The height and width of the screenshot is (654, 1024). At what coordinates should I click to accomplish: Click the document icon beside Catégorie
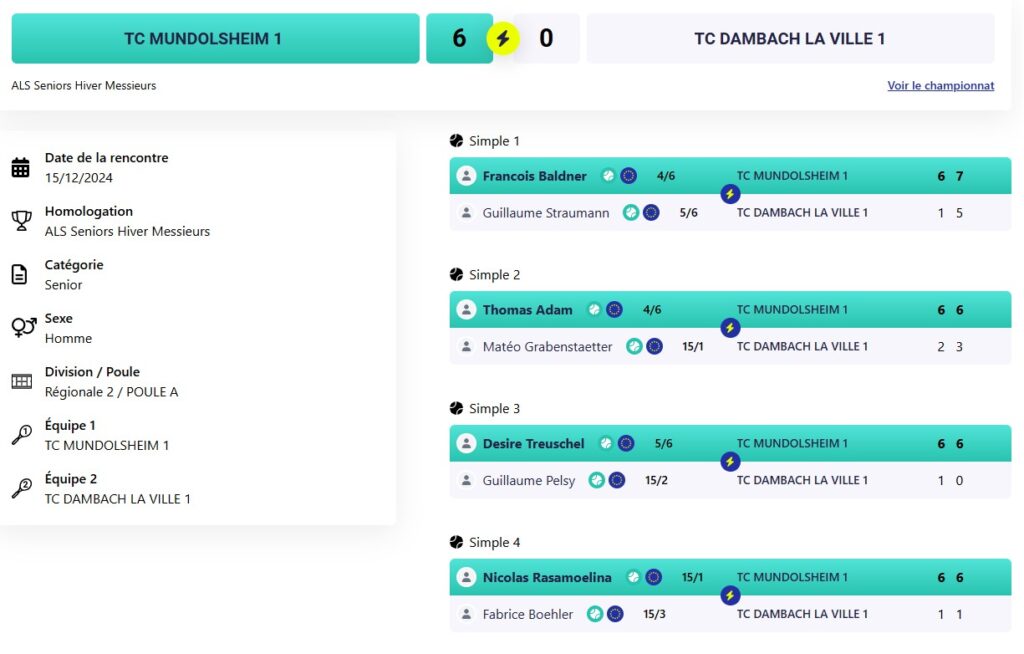point(20,274)
